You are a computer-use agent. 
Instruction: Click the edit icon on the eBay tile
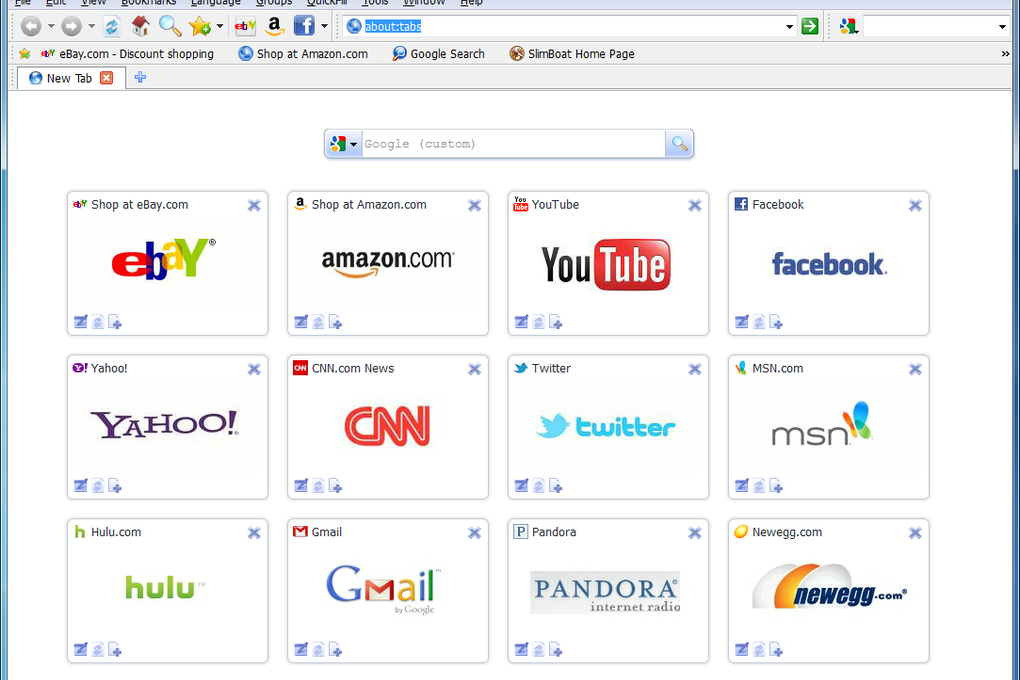(x=81, y=322)
